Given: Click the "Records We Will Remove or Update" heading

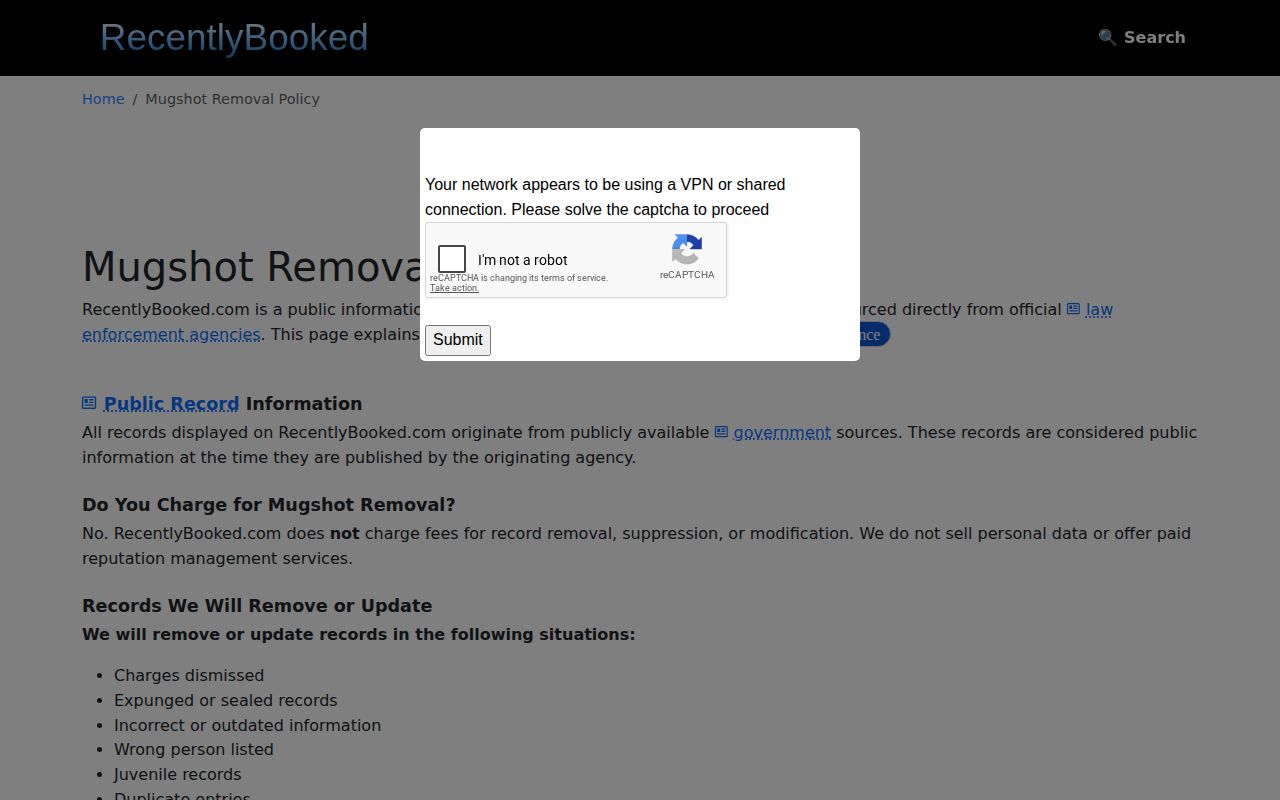Looking at the screenshot, I should coord(257,606).
